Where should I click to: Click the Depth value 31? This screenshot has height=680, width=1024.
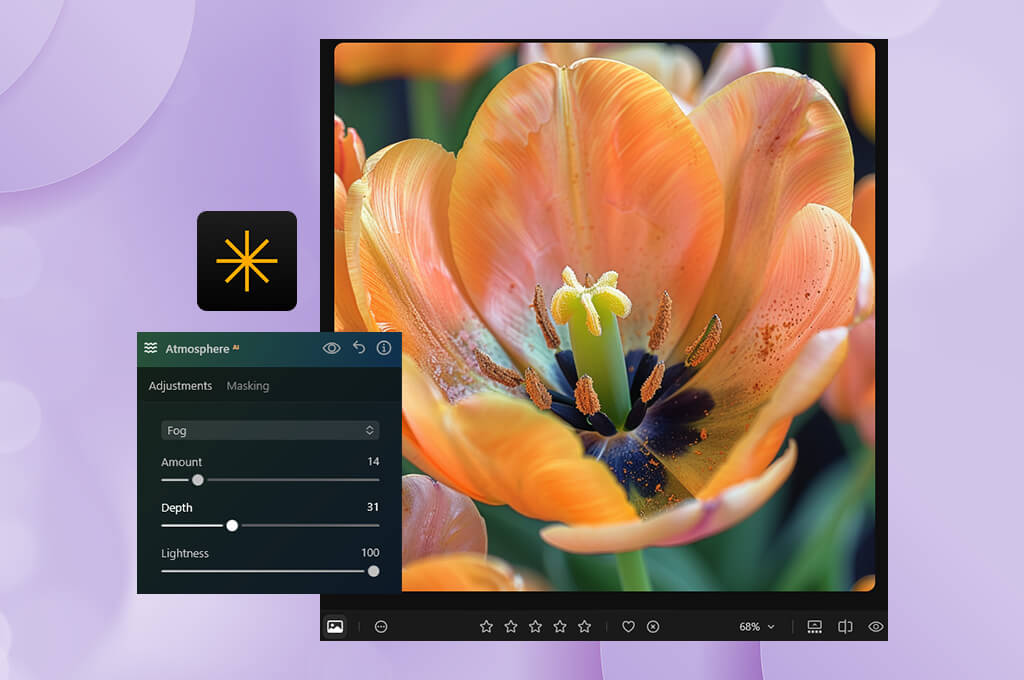tap(373, 507)
